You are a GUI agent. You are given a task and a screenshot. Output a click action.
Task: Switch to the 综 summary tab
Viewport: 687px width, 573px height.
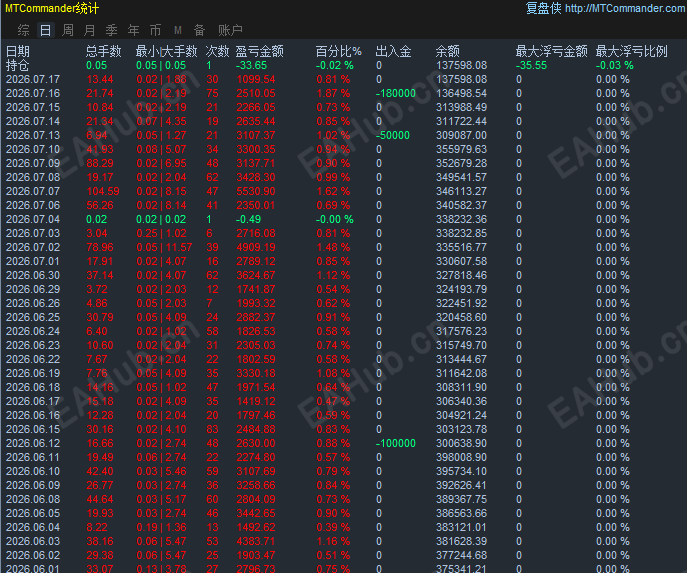(24, 30)
